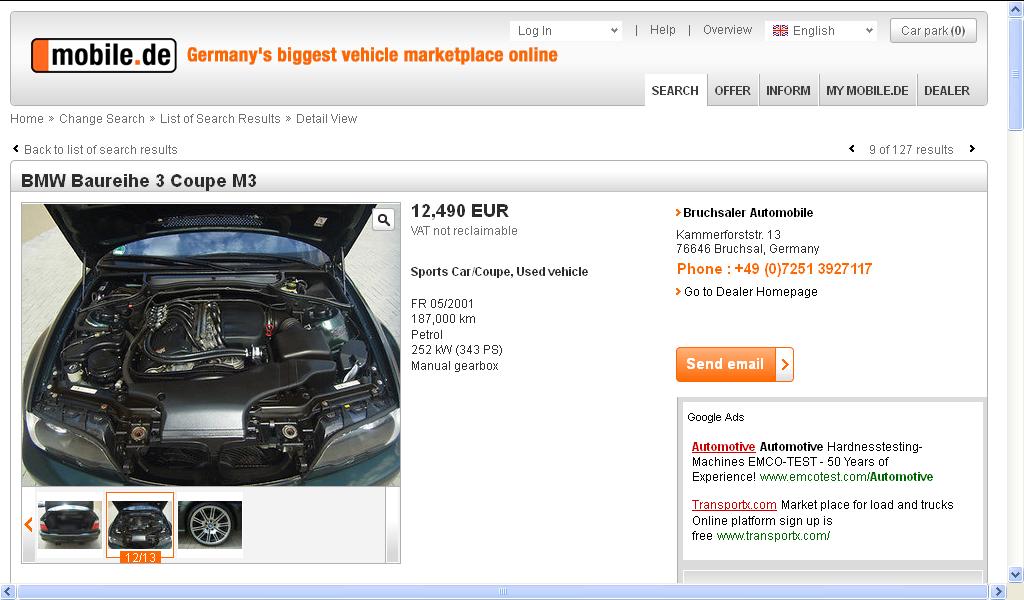
Task: Click the back arrow beside search results link
Action: tap(16, 149)
